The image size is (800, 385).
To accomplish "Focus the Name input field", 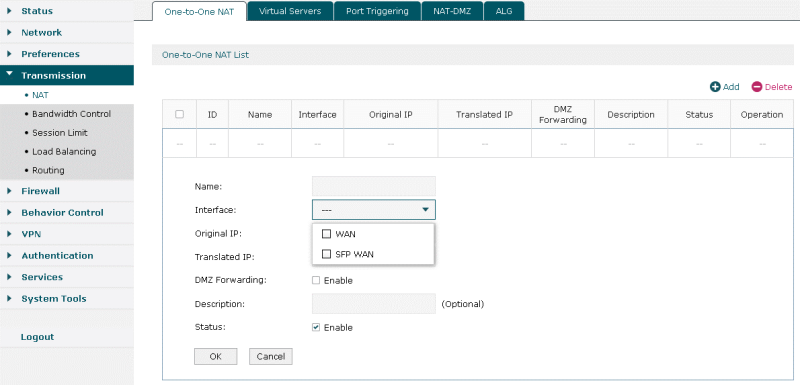I will 374,186.
